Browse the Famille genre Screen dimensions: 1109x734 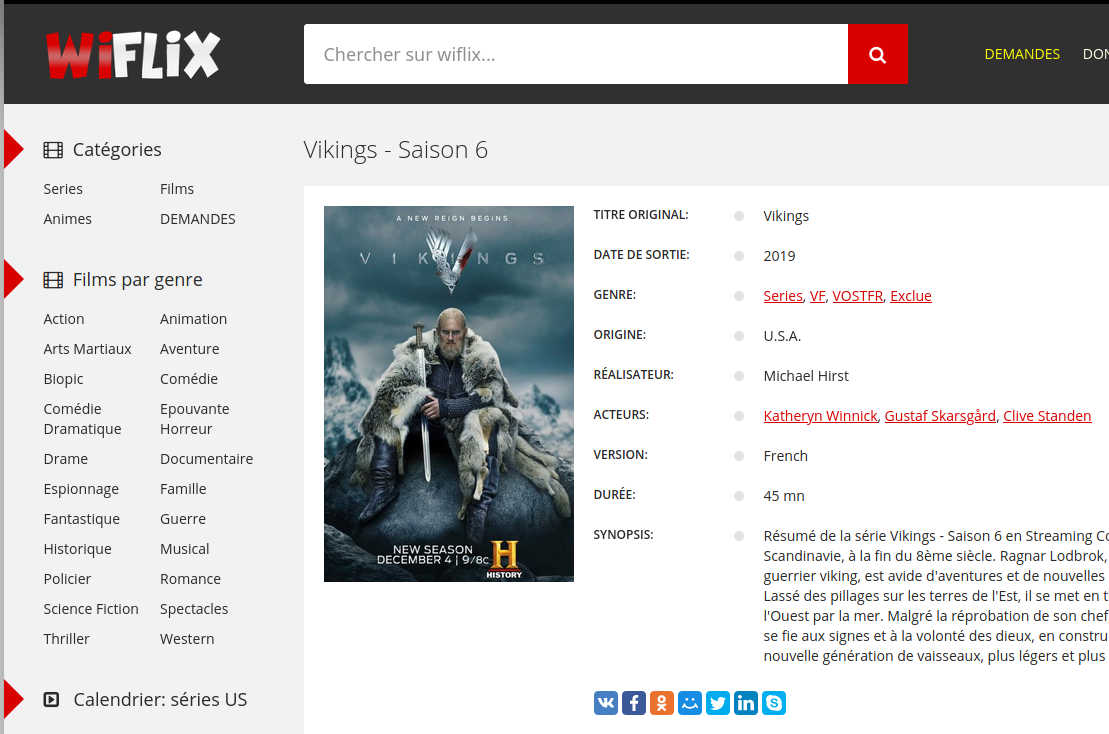[183, 489]
